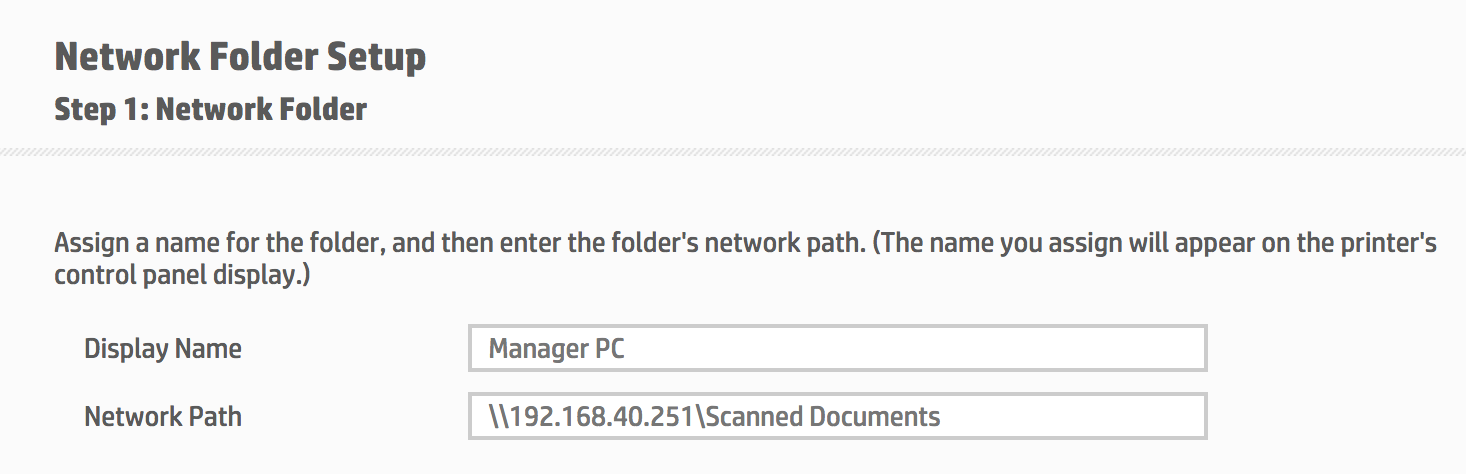This screenshot has height=474, width=1466.
Task: Click the 'Network Path' field label
Action: [163, 416]
